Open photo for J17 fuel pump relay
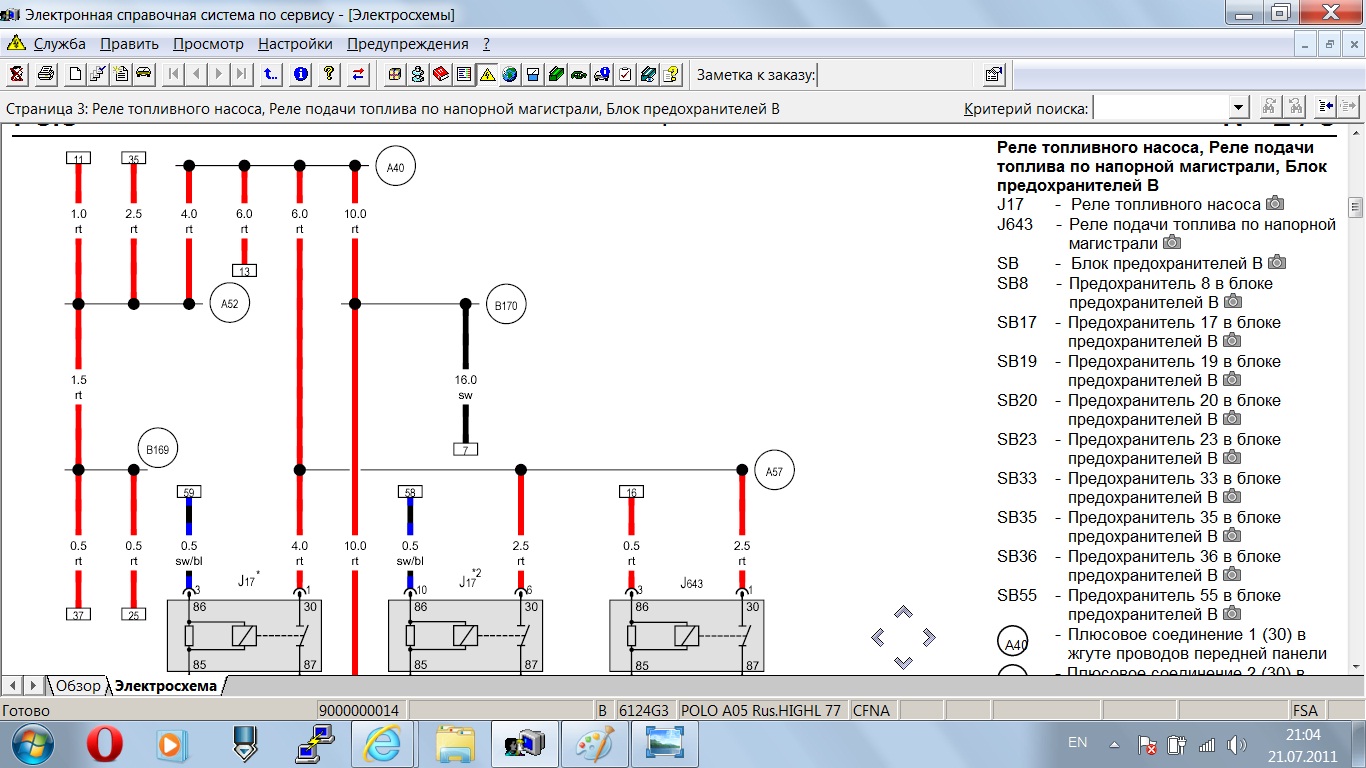The width and height of the screenshot is (1366, 768). coord(1274,204)
